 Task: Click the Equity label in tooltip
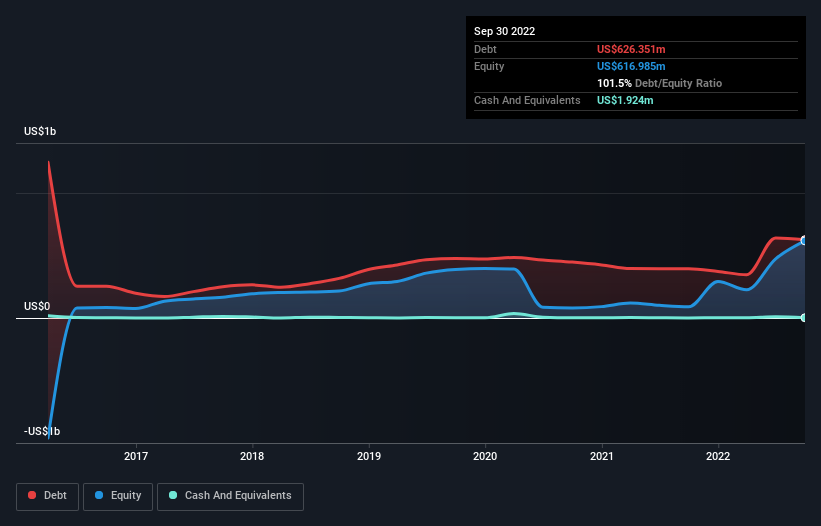pos(489,66)
